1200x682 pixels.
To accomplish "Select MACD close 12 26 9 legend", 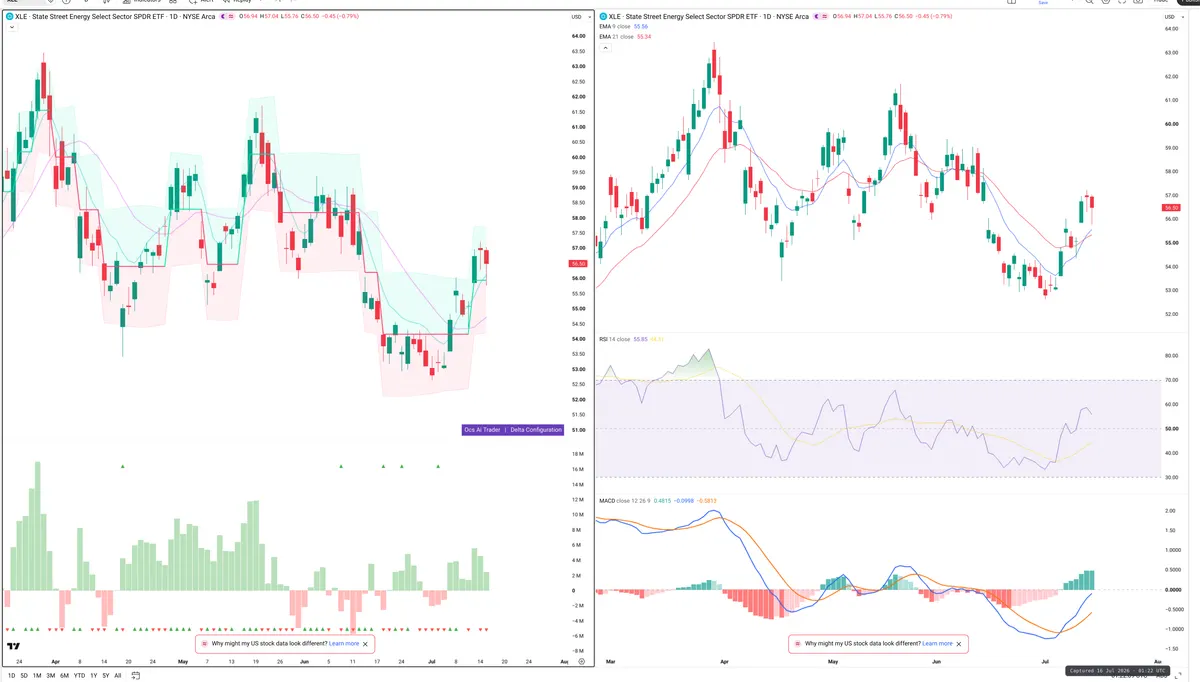I will tap(624, 500).
